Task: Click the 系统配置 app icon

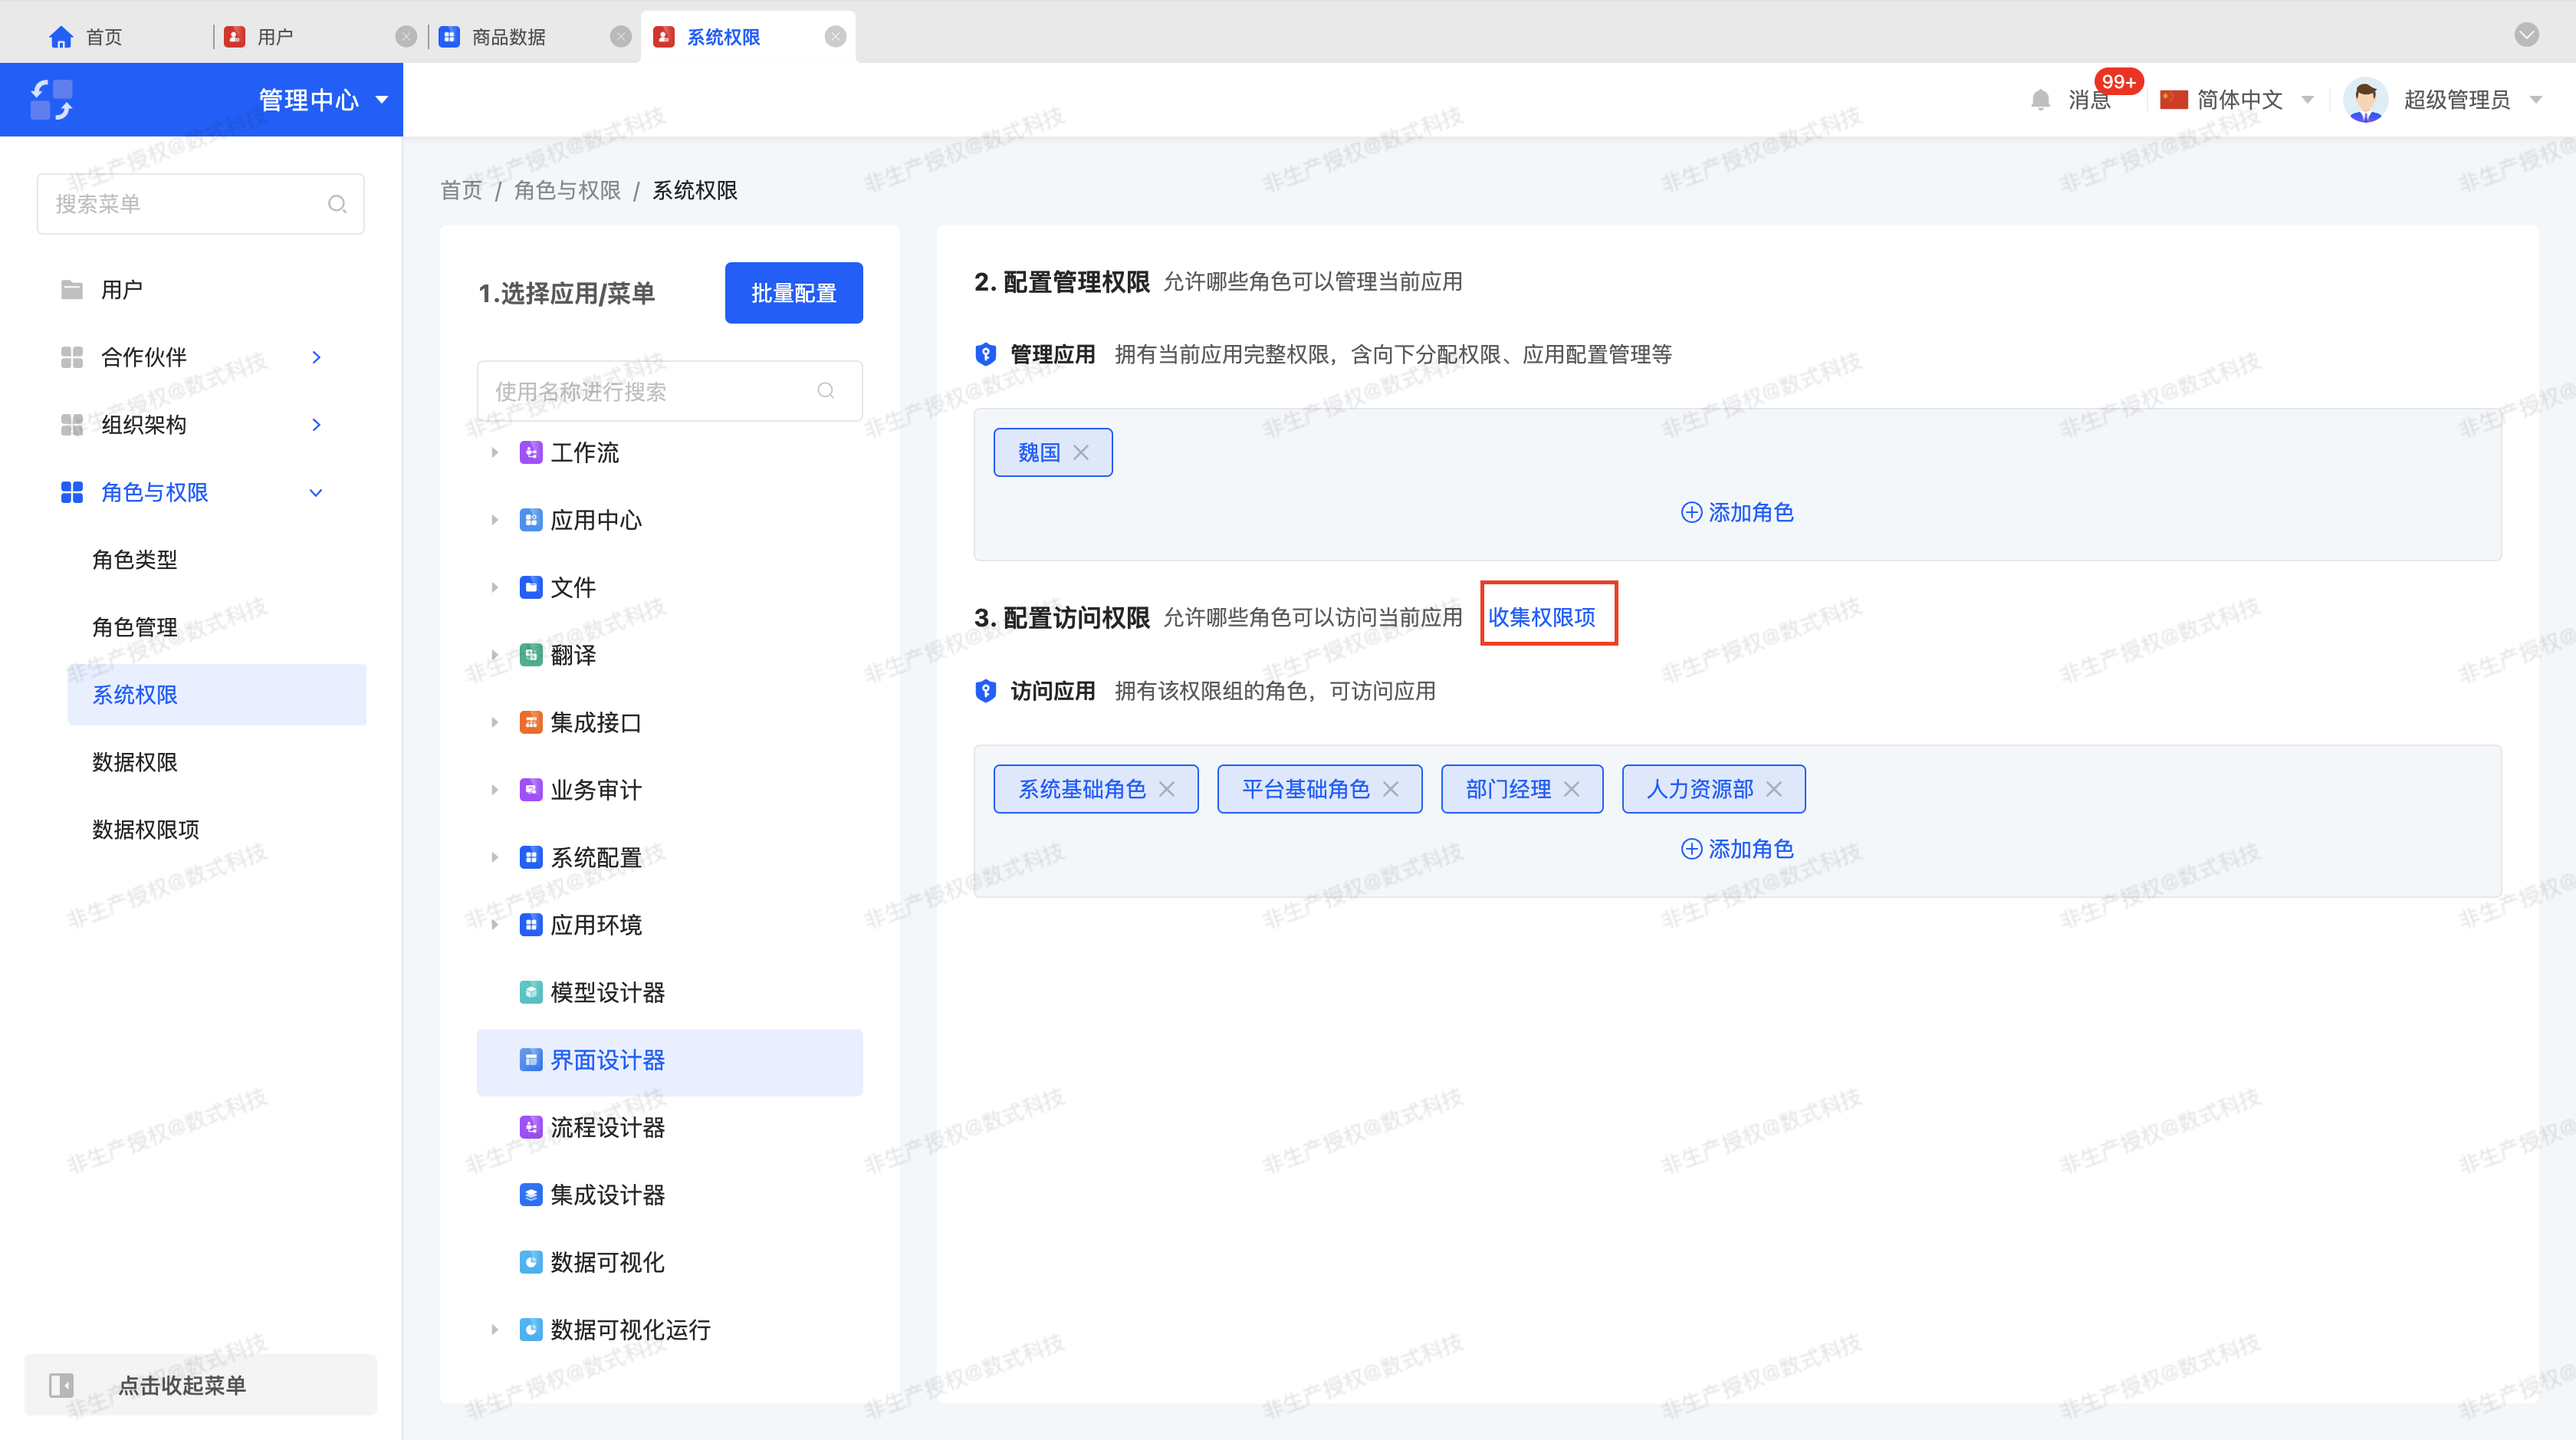Action: pos(531,857)
